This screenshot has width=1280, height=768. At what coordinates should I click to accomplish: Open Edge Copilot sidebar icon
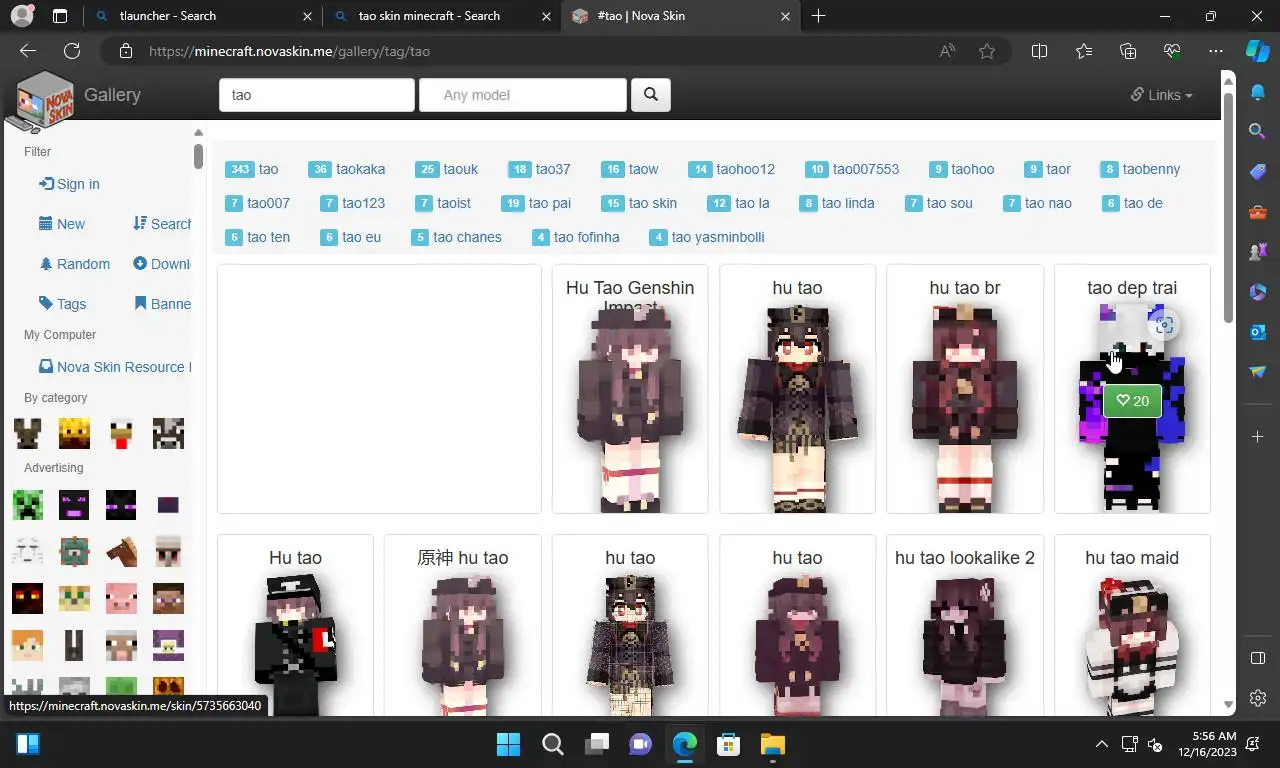[1257, 51]
